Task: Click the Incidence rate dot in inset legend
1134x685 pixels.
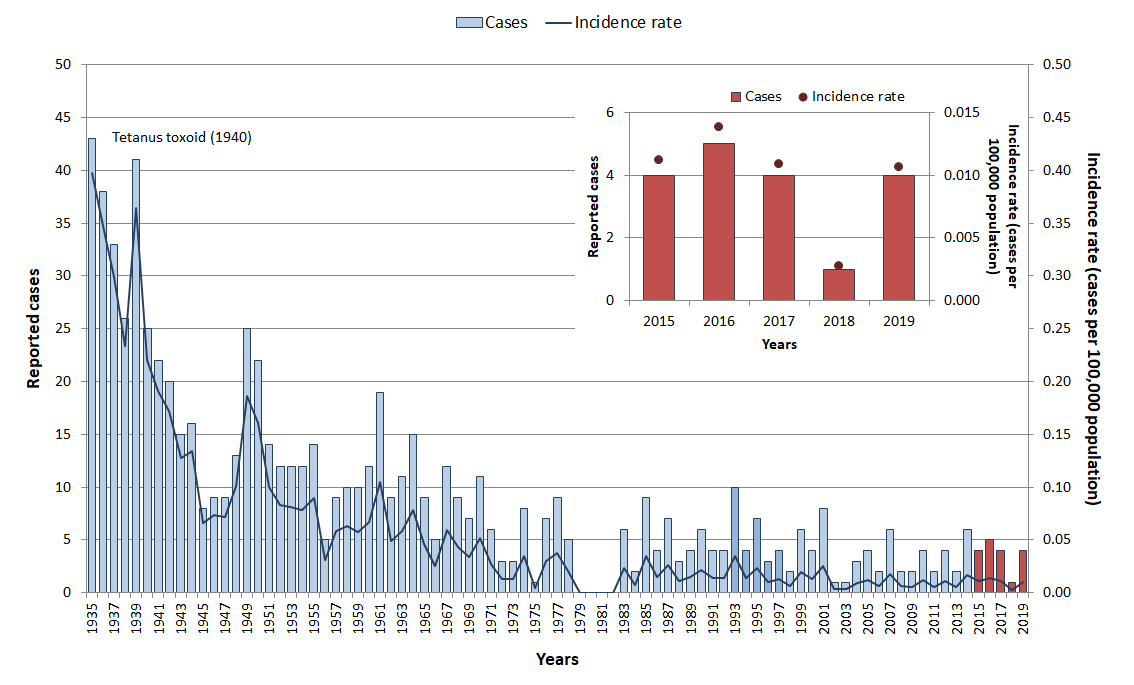Action: click(802, 97)
